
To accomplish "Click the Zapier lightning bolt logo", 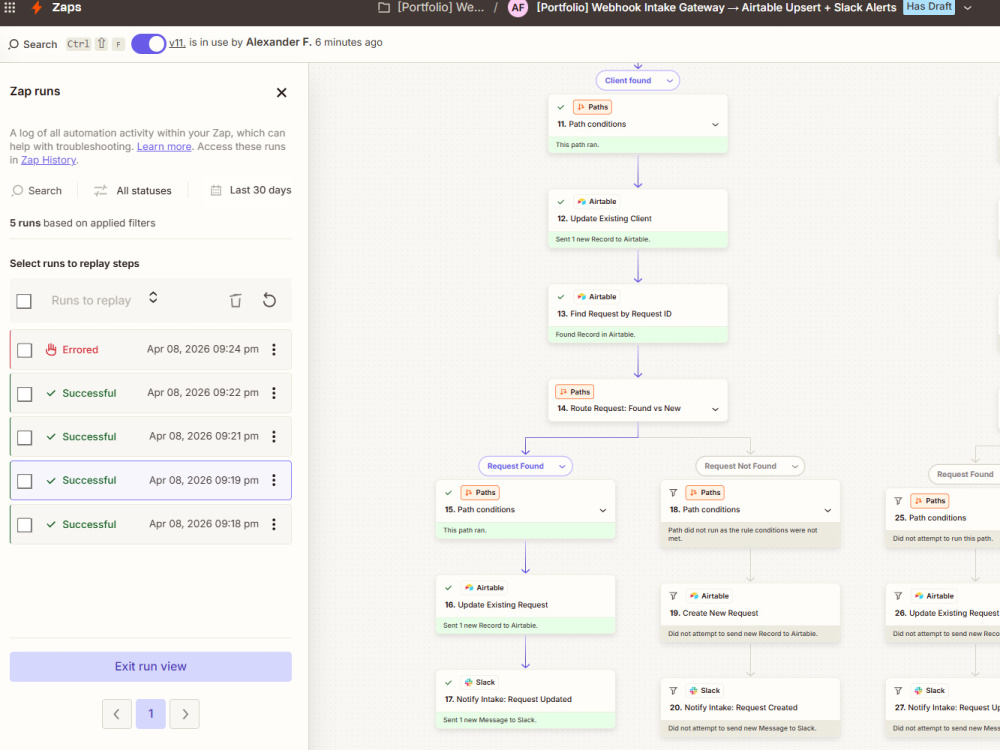I will [37, 8].
